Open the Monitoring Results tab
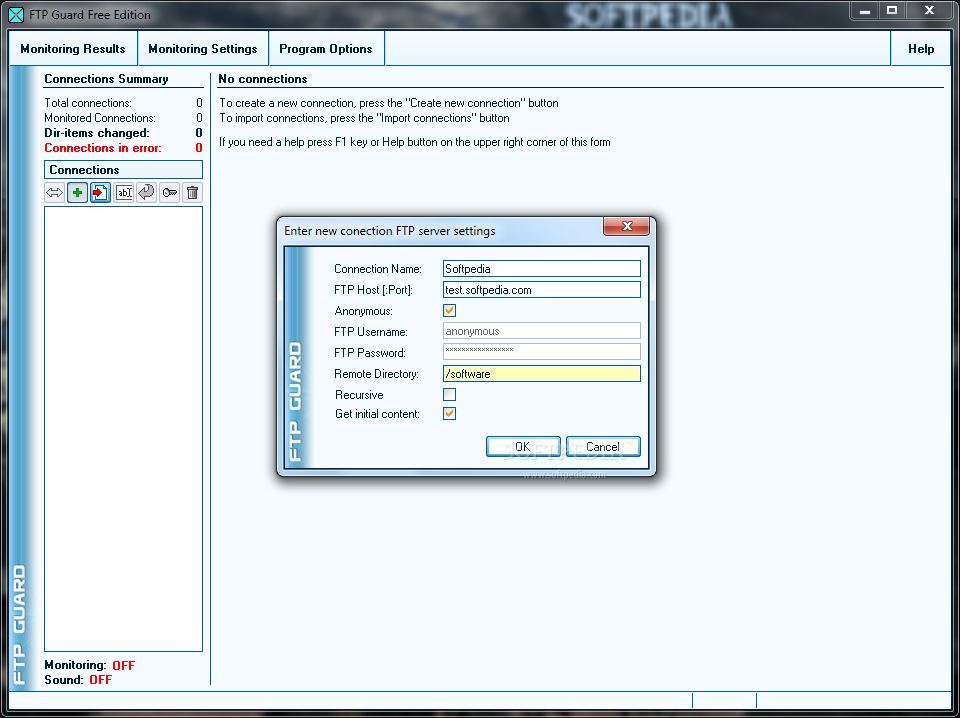 point(73,49)
